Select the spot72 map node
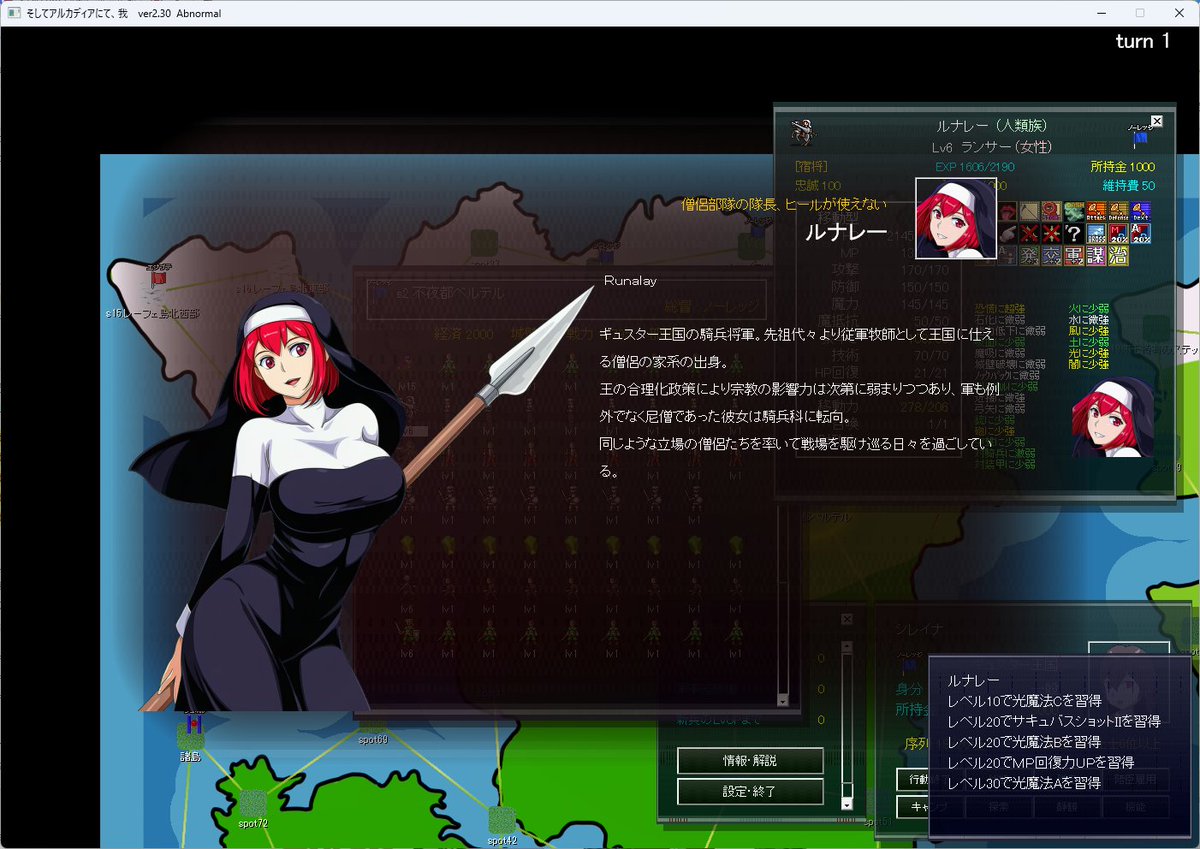This screenshot has width=1200, height=849. click(253, 803)
